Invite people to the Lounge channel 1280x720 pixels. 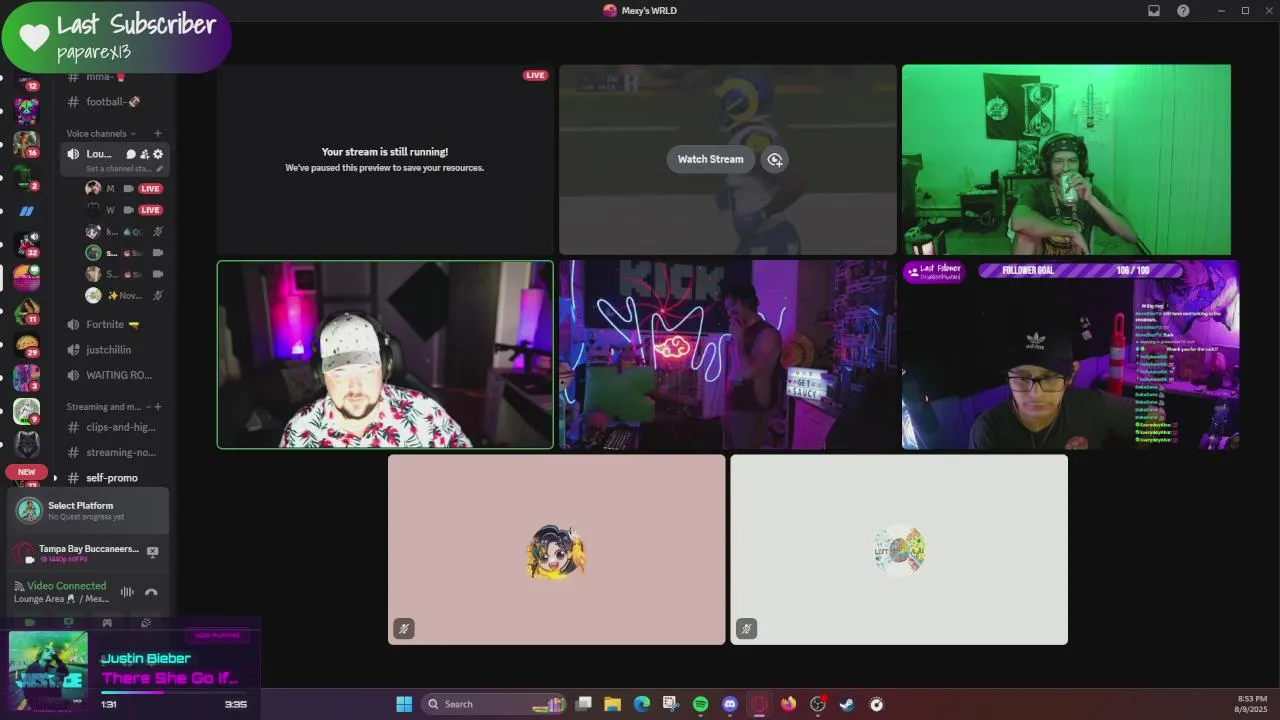click(145, 154)
